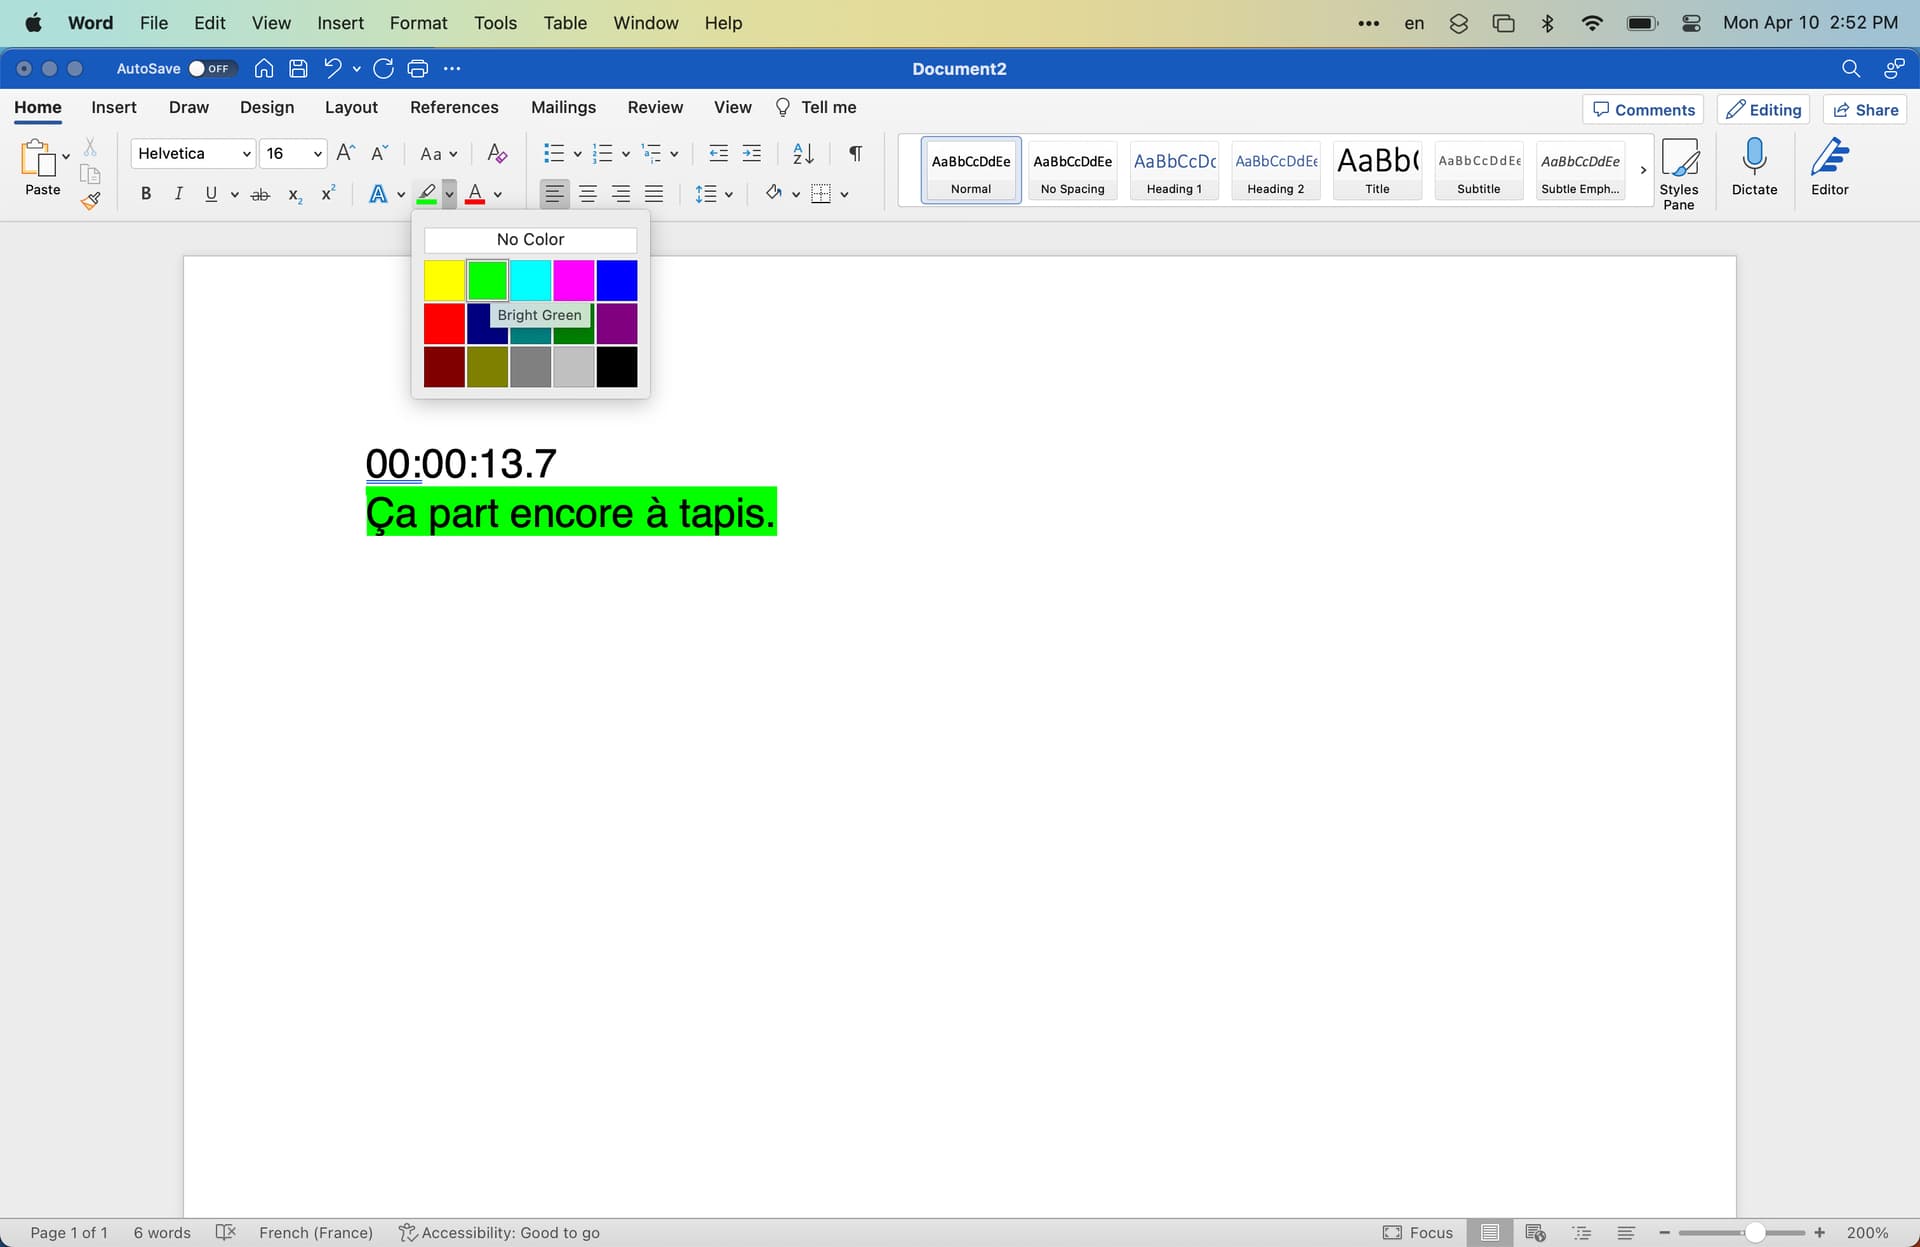Save the document with the floppy disk icon
This screenshot has height=1247, width=1920.
coord(298,68)
